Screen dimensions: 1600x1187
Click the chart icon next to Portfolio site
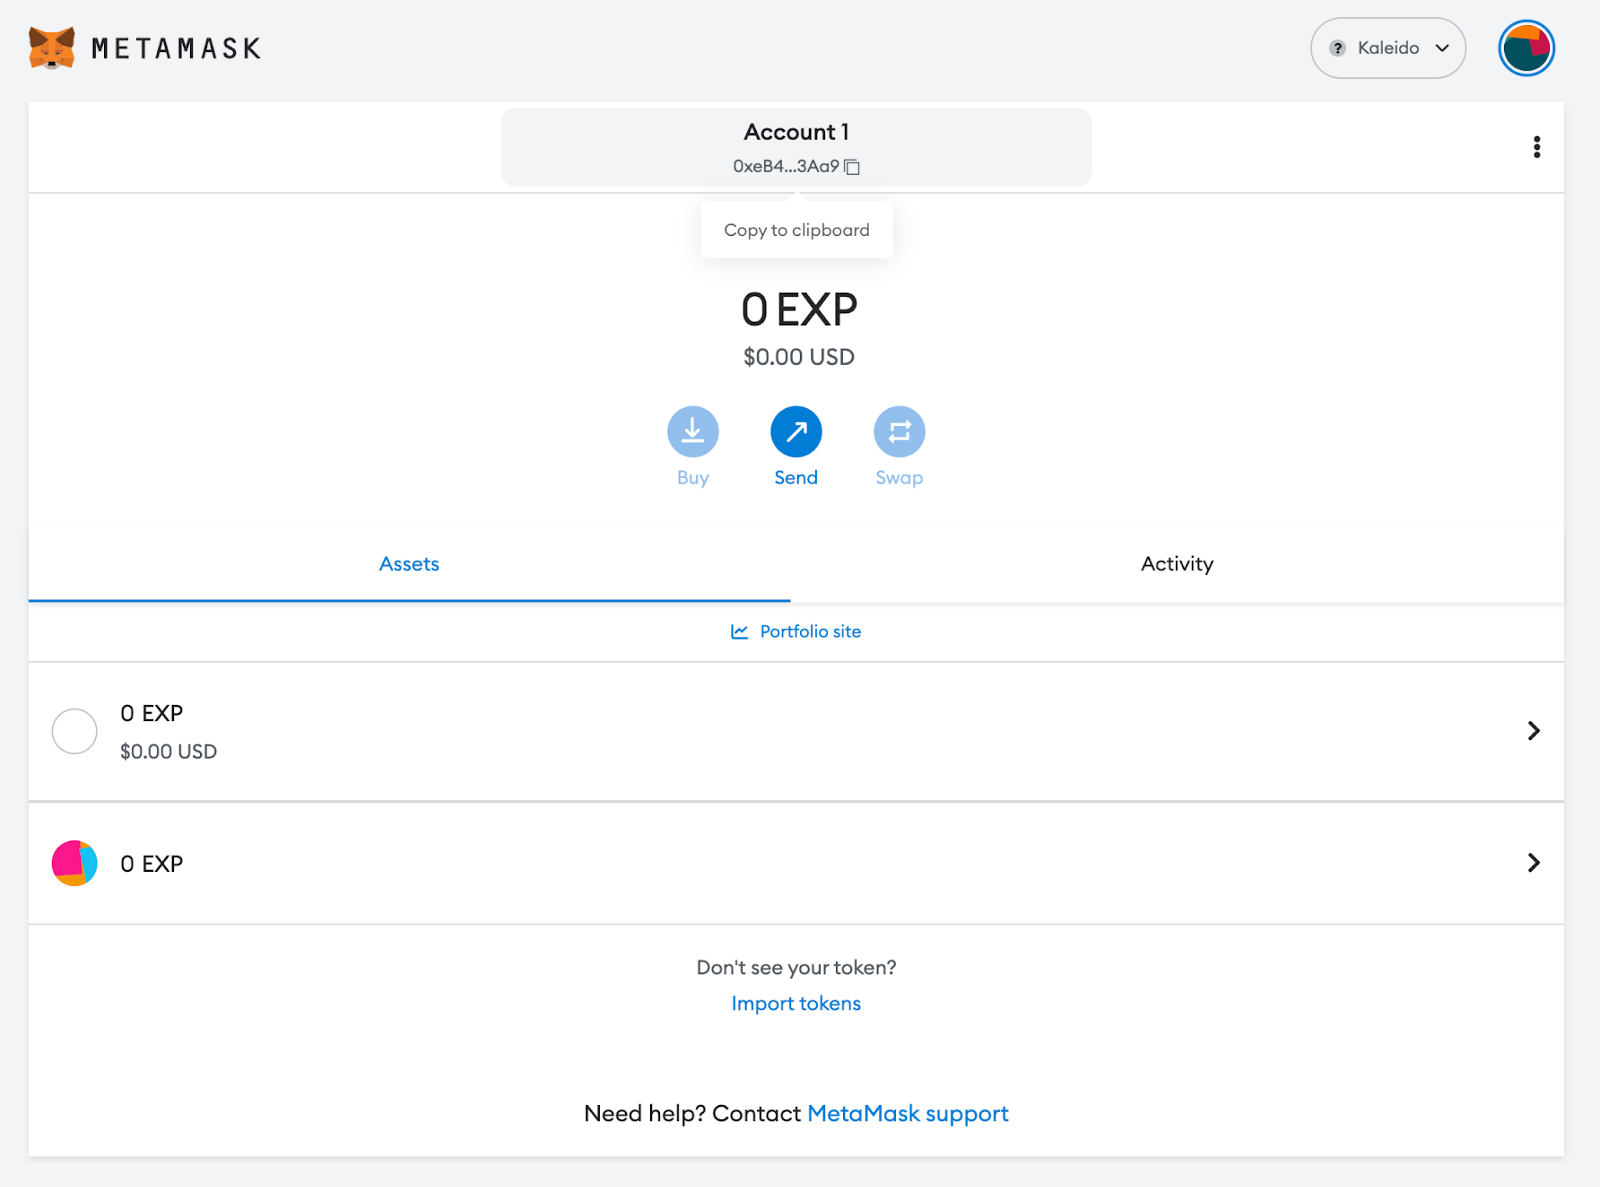[x=738, y=631]
